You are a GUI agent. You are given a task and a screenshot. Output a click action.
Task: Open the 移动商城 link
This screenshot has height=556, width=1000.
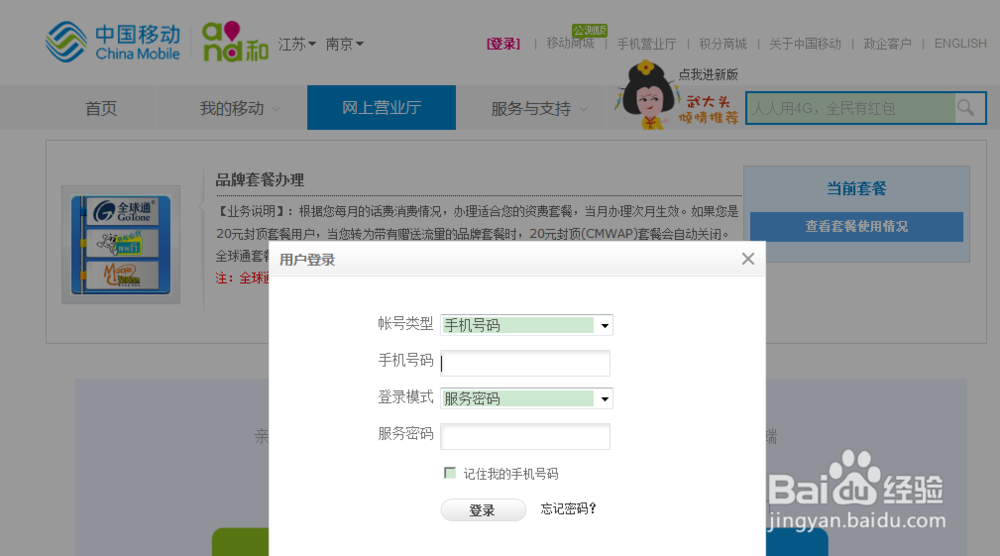[570, 43]
